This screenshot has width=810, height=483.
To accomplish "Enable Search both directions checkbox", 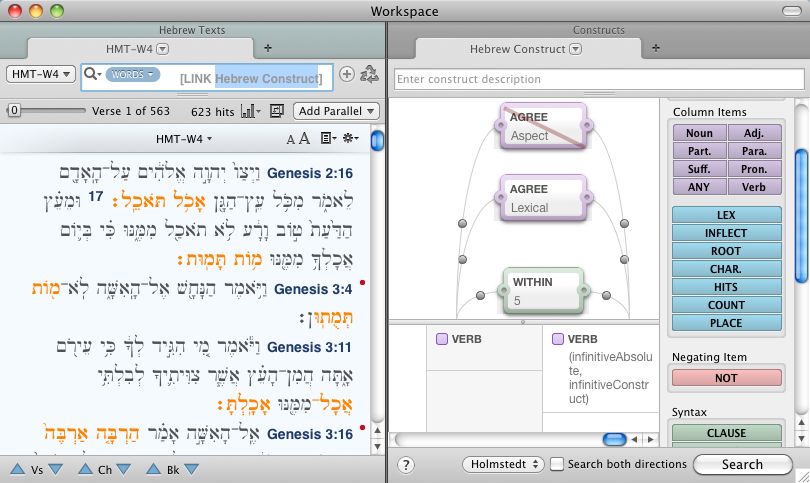I will coord(559,464).
